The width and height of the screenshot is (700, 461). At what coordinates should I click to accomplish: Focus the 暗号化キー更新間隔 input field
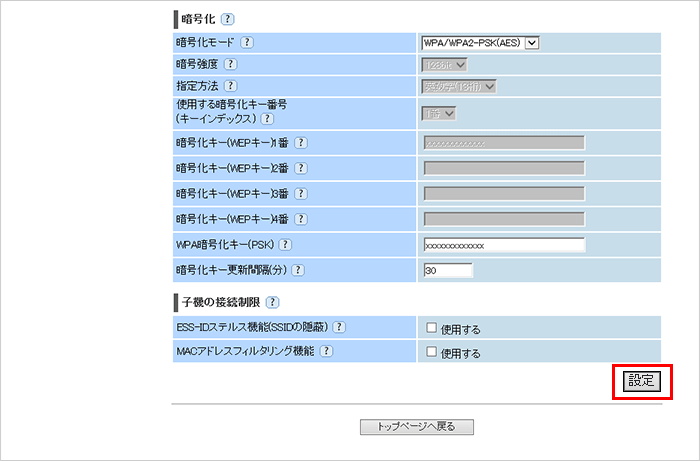coord(448,270)
